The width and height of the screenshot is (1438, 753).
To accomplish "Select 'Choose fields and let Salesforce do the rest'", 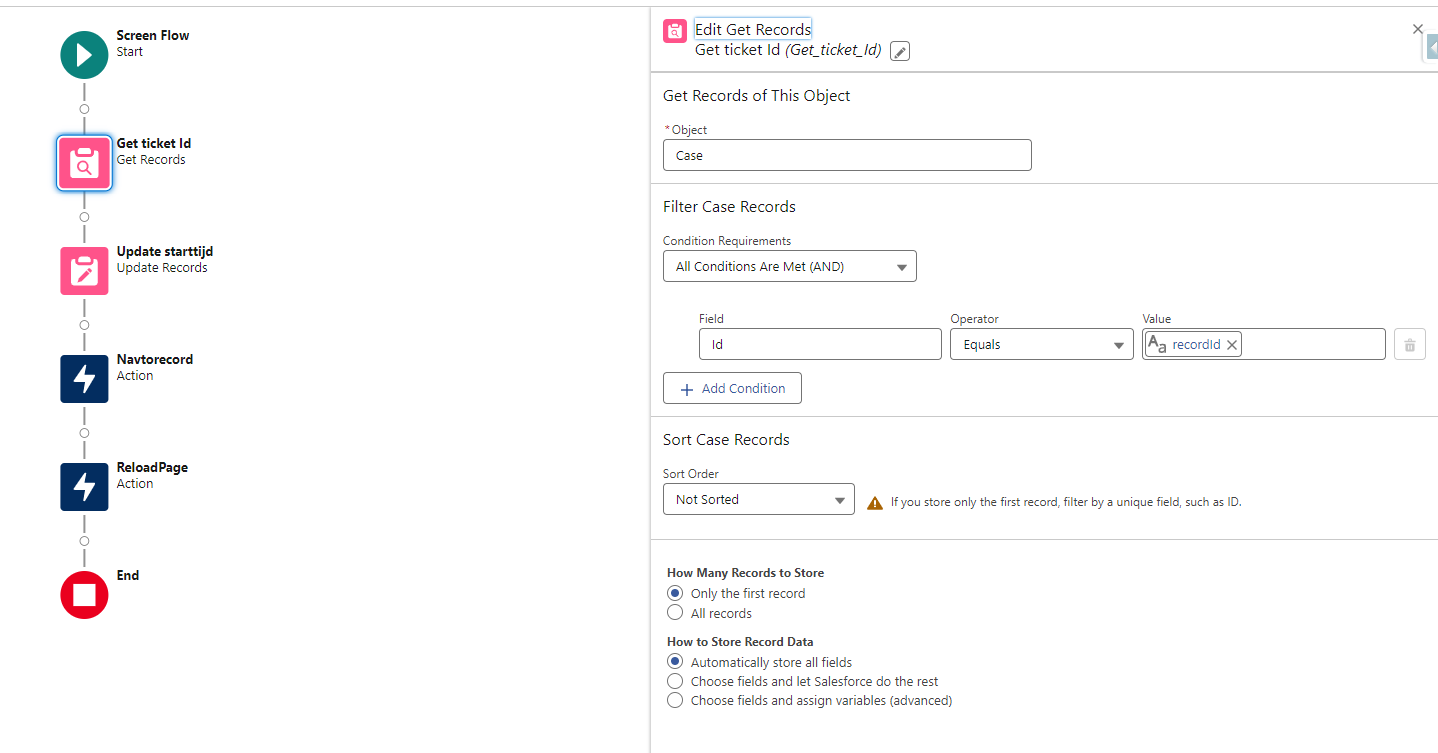I will 675,681.
